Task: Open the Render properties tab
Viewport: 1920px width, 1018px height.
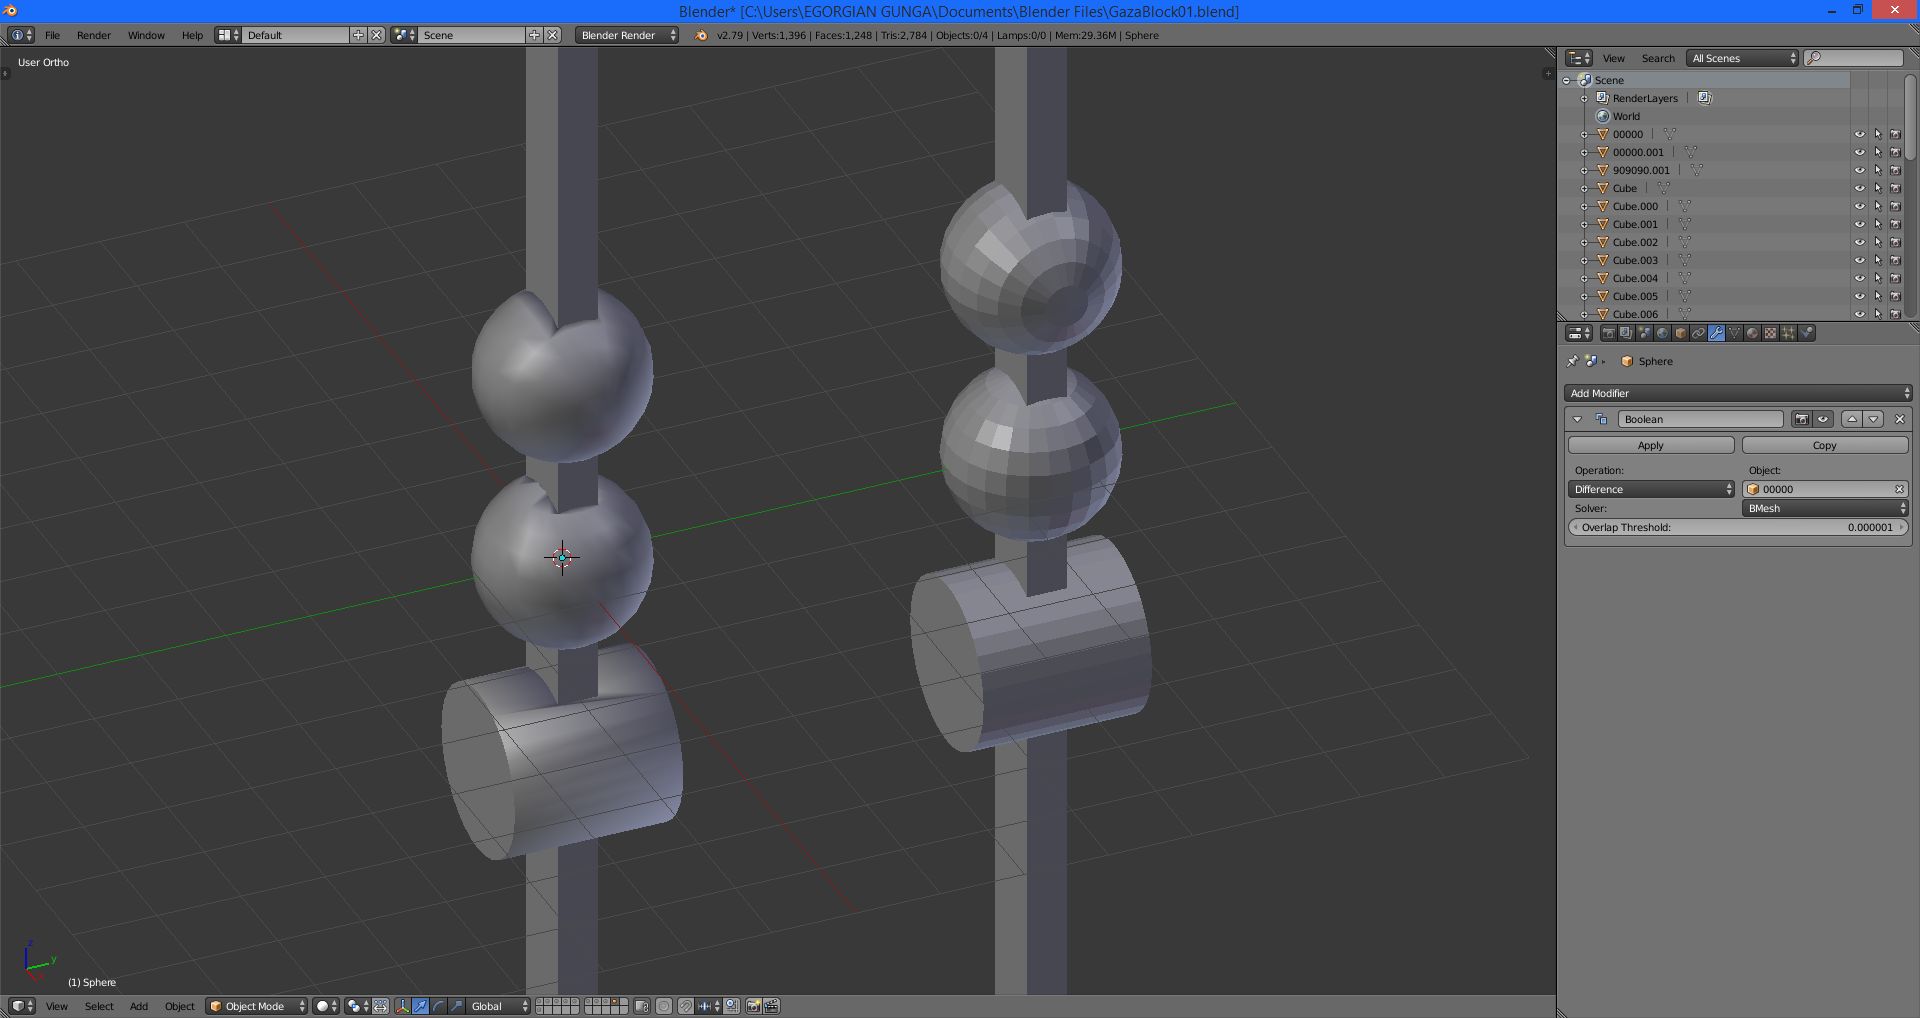Action: tap(1608, 333)
